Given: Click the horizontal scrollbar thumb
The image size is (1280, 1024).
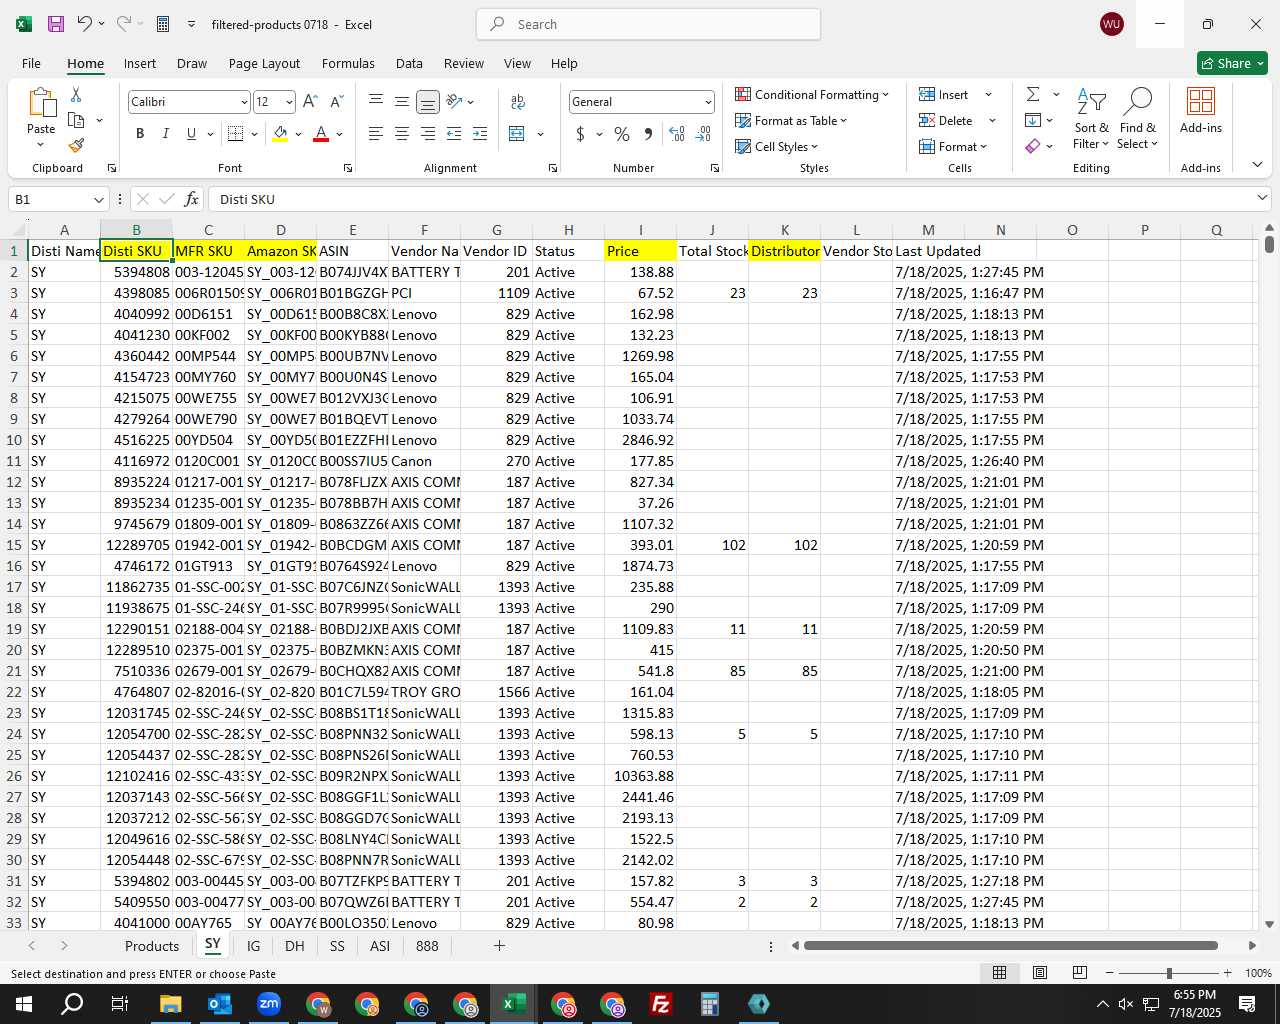Looking at the screenshot, I should [x=1010, y=945].
